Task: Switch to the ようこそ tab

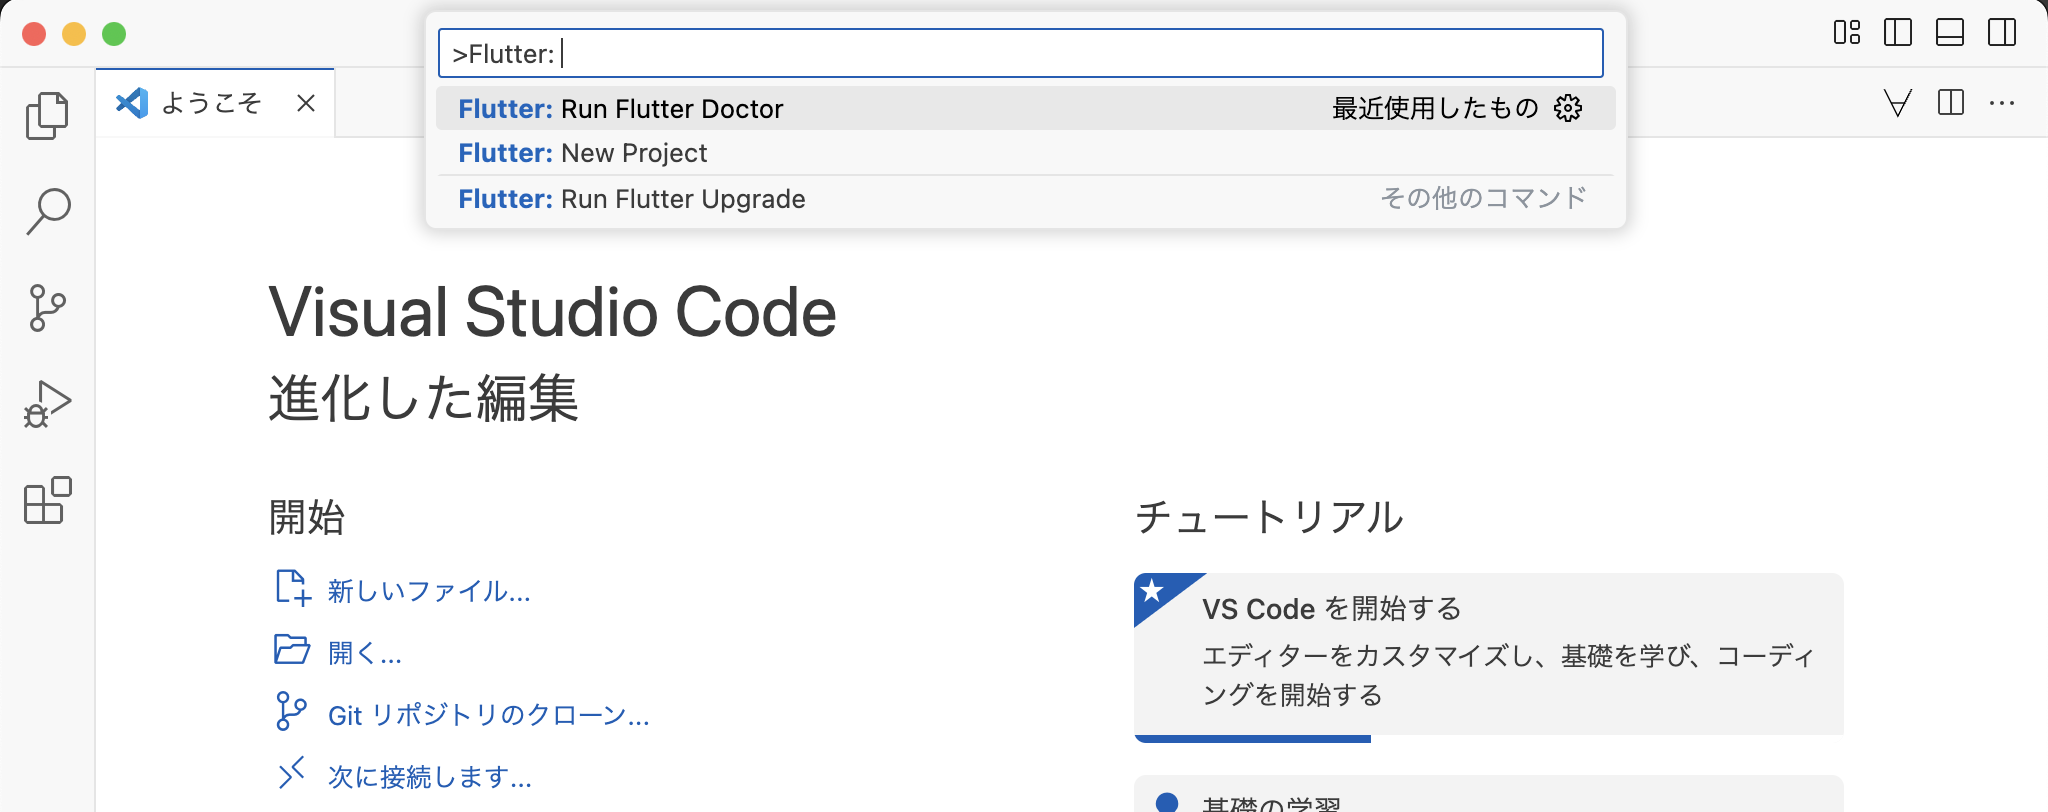Action: (x=210, y=103)
